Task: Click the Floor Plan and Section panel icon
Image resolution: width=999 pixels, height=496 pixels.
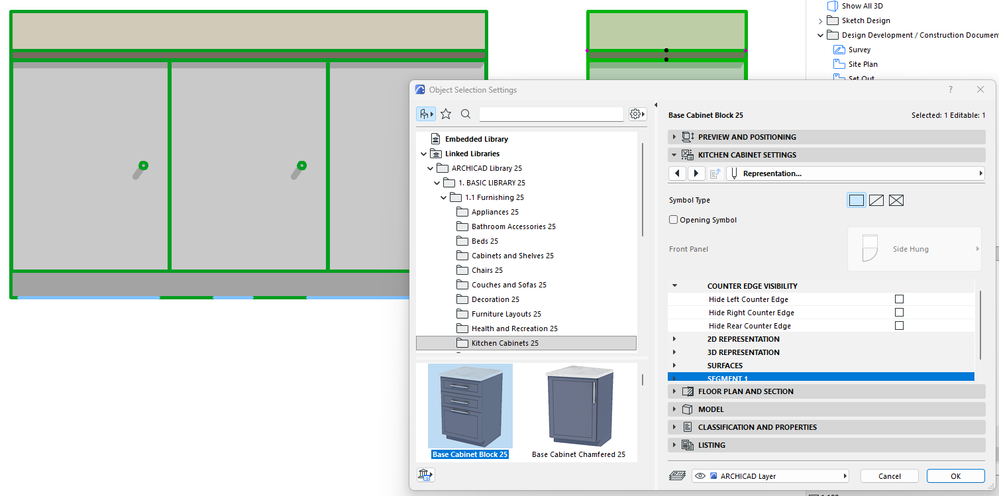Action: coord(687,392)
